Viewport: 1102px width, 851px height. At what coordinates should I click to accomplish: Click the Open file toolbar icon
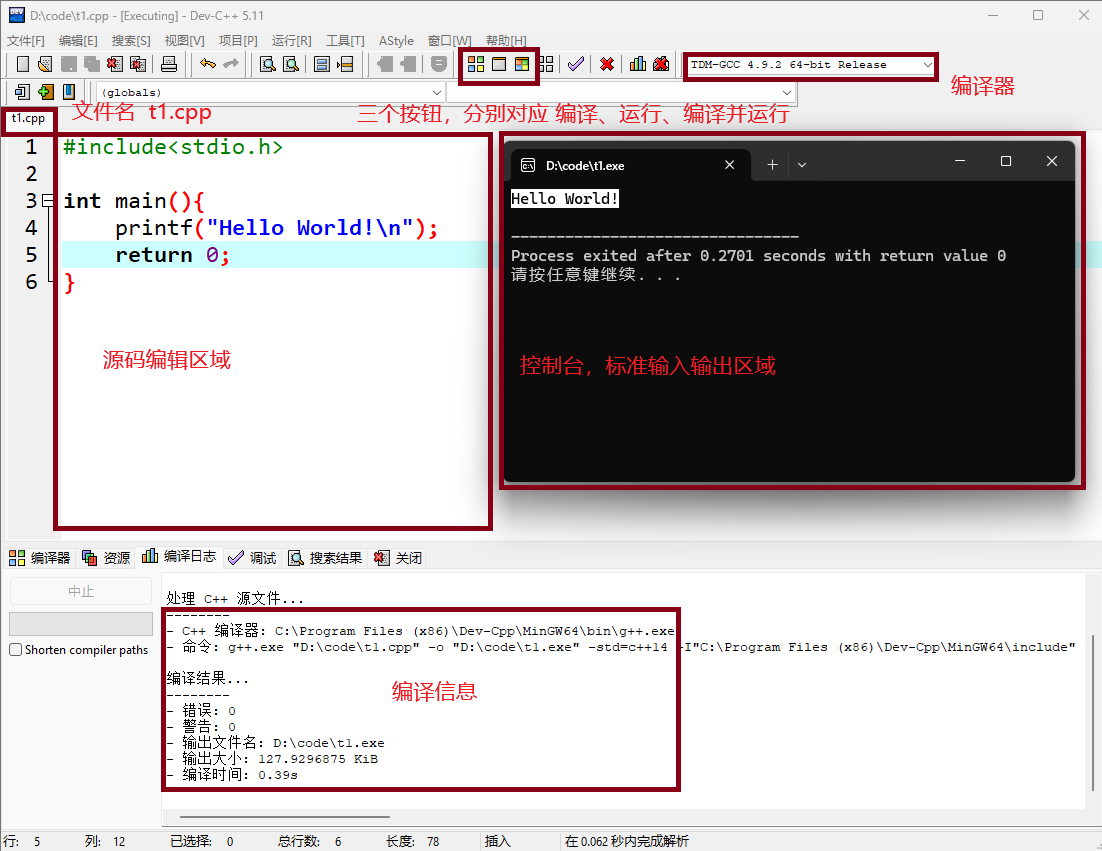pyautogui.click(x=45, y=65)
